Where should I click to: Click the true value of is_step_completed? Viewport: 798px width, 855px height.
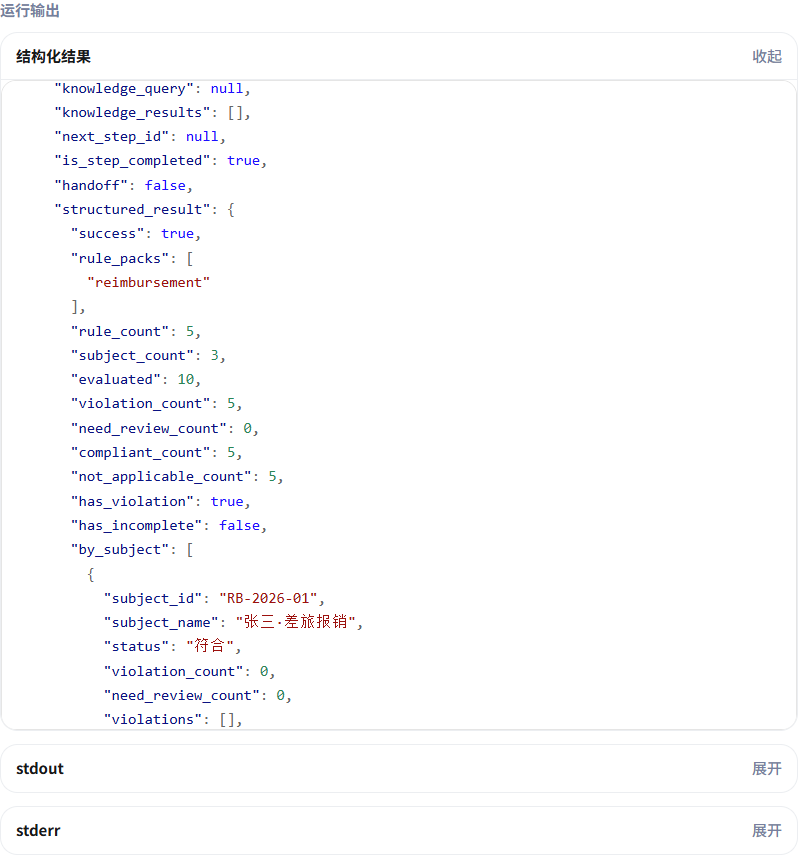[x=243, y=161]
